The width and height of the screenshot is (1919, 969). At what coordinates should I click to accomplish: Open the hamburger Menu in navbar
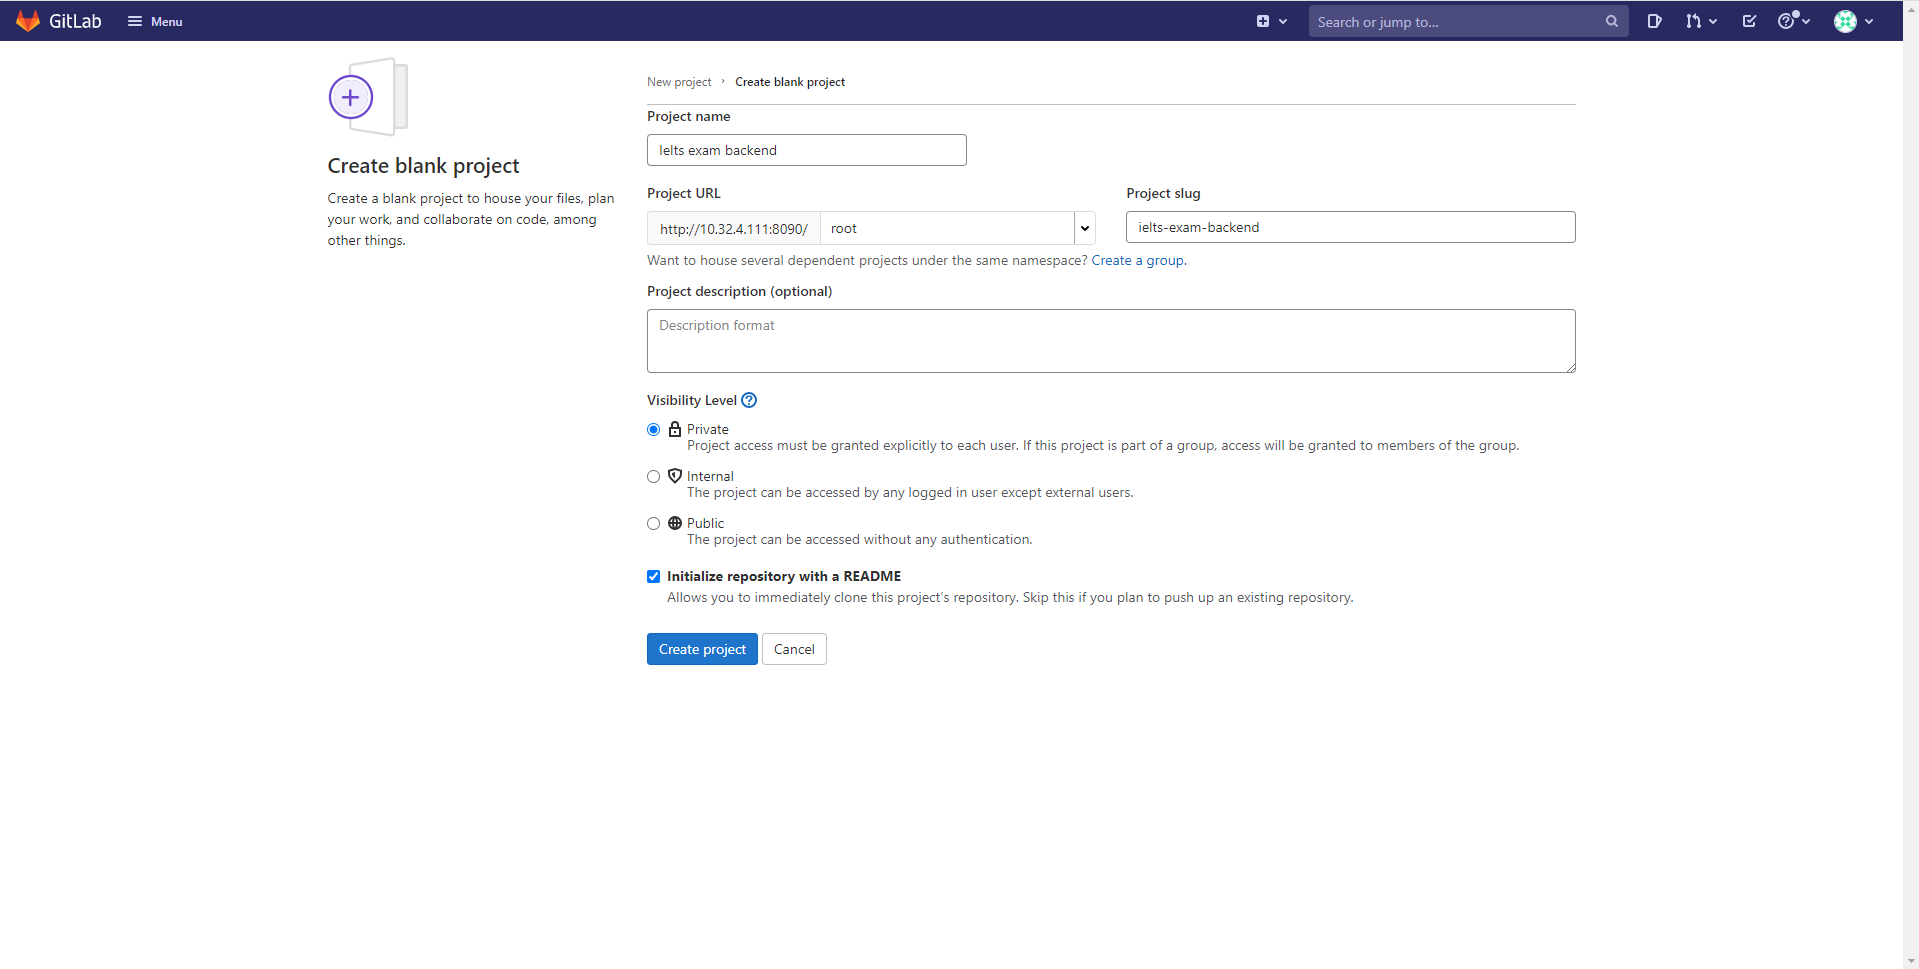155,21
